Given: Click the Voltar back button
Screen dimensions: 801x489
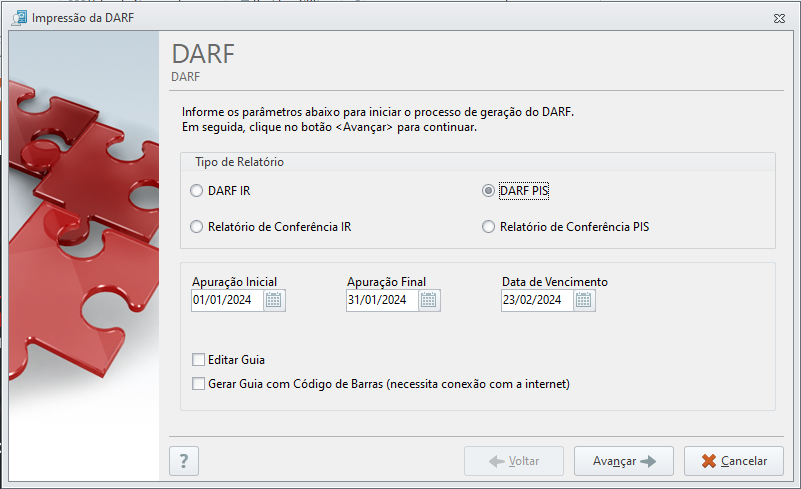Looking at the screenshot, I should [514, 461].
